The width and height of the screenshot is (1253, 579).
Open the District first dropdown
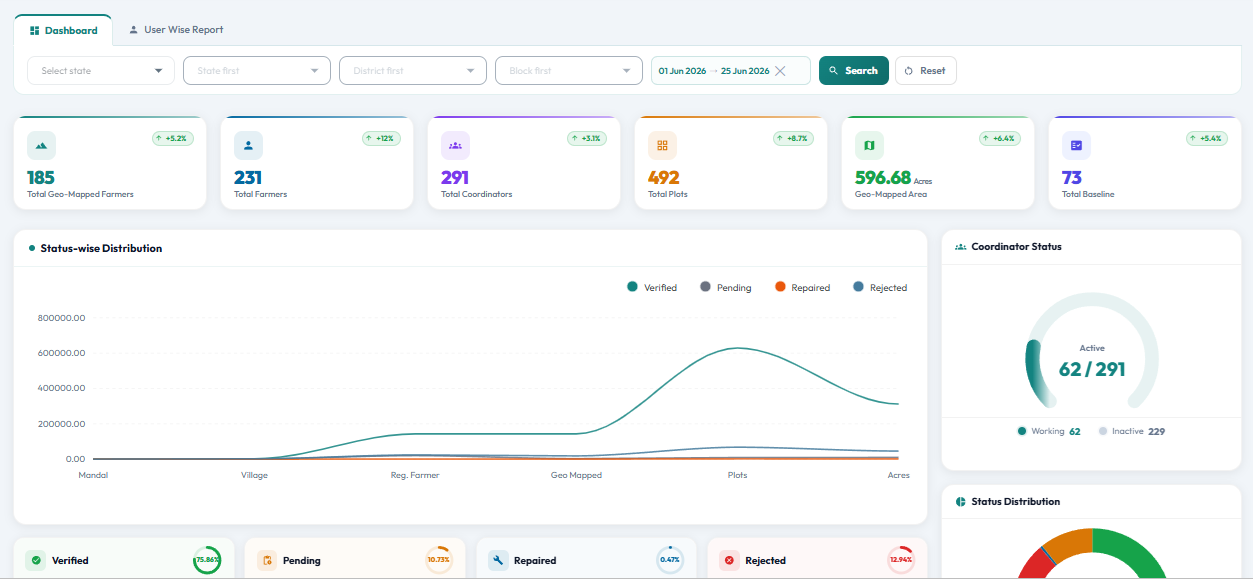[x=413, y=71]
